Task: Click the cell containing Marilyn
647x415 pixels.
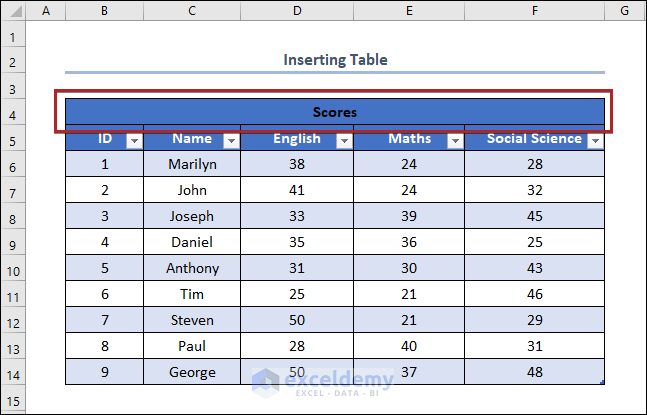Action: 192,164
